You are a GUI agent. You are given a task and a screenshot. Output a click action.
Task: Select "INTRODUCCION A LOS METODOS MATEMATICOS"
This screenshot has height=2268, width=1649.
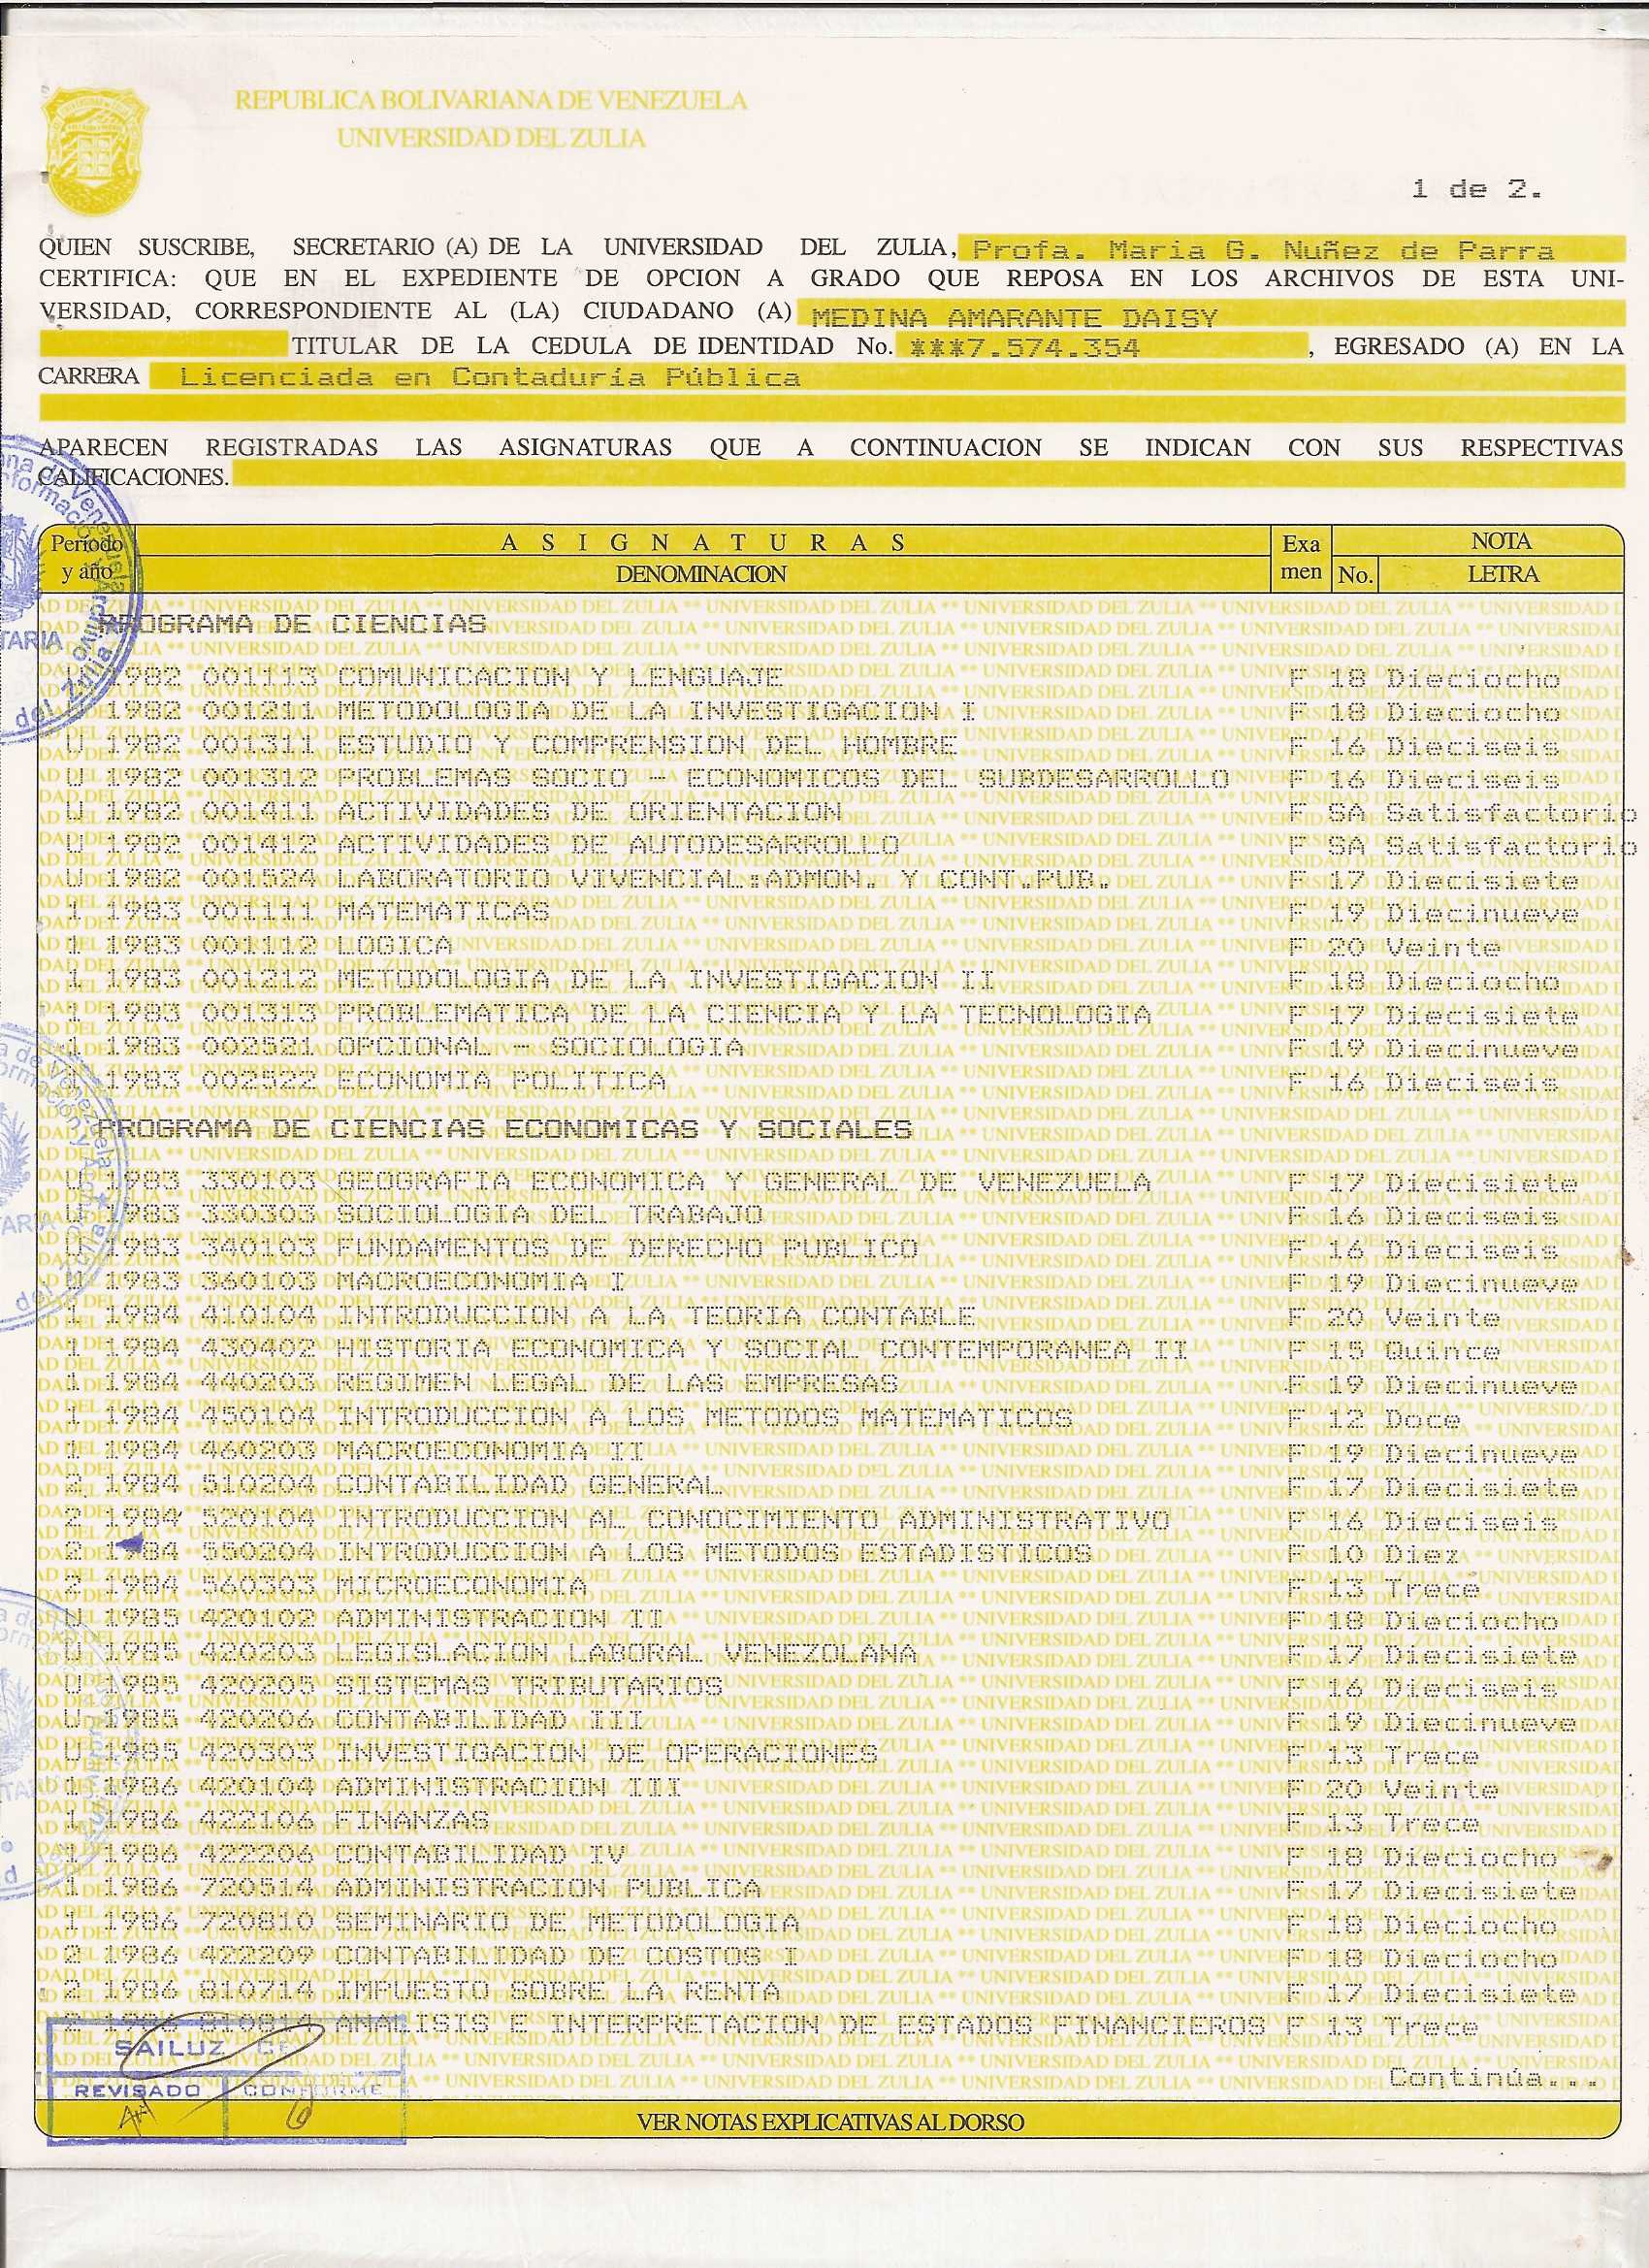(x=705, y=1418)
